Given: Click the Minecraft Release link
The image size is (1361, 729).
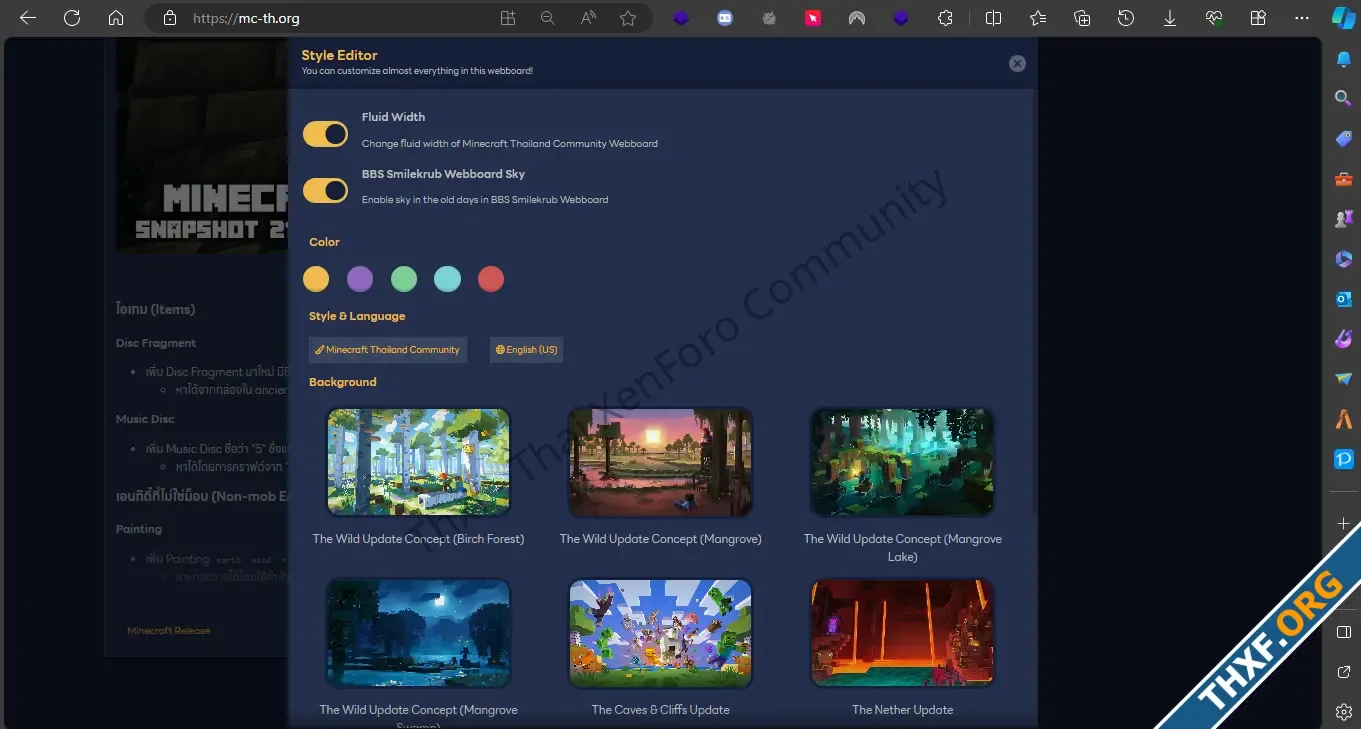Looking at the screenshot, I should 169,631.
